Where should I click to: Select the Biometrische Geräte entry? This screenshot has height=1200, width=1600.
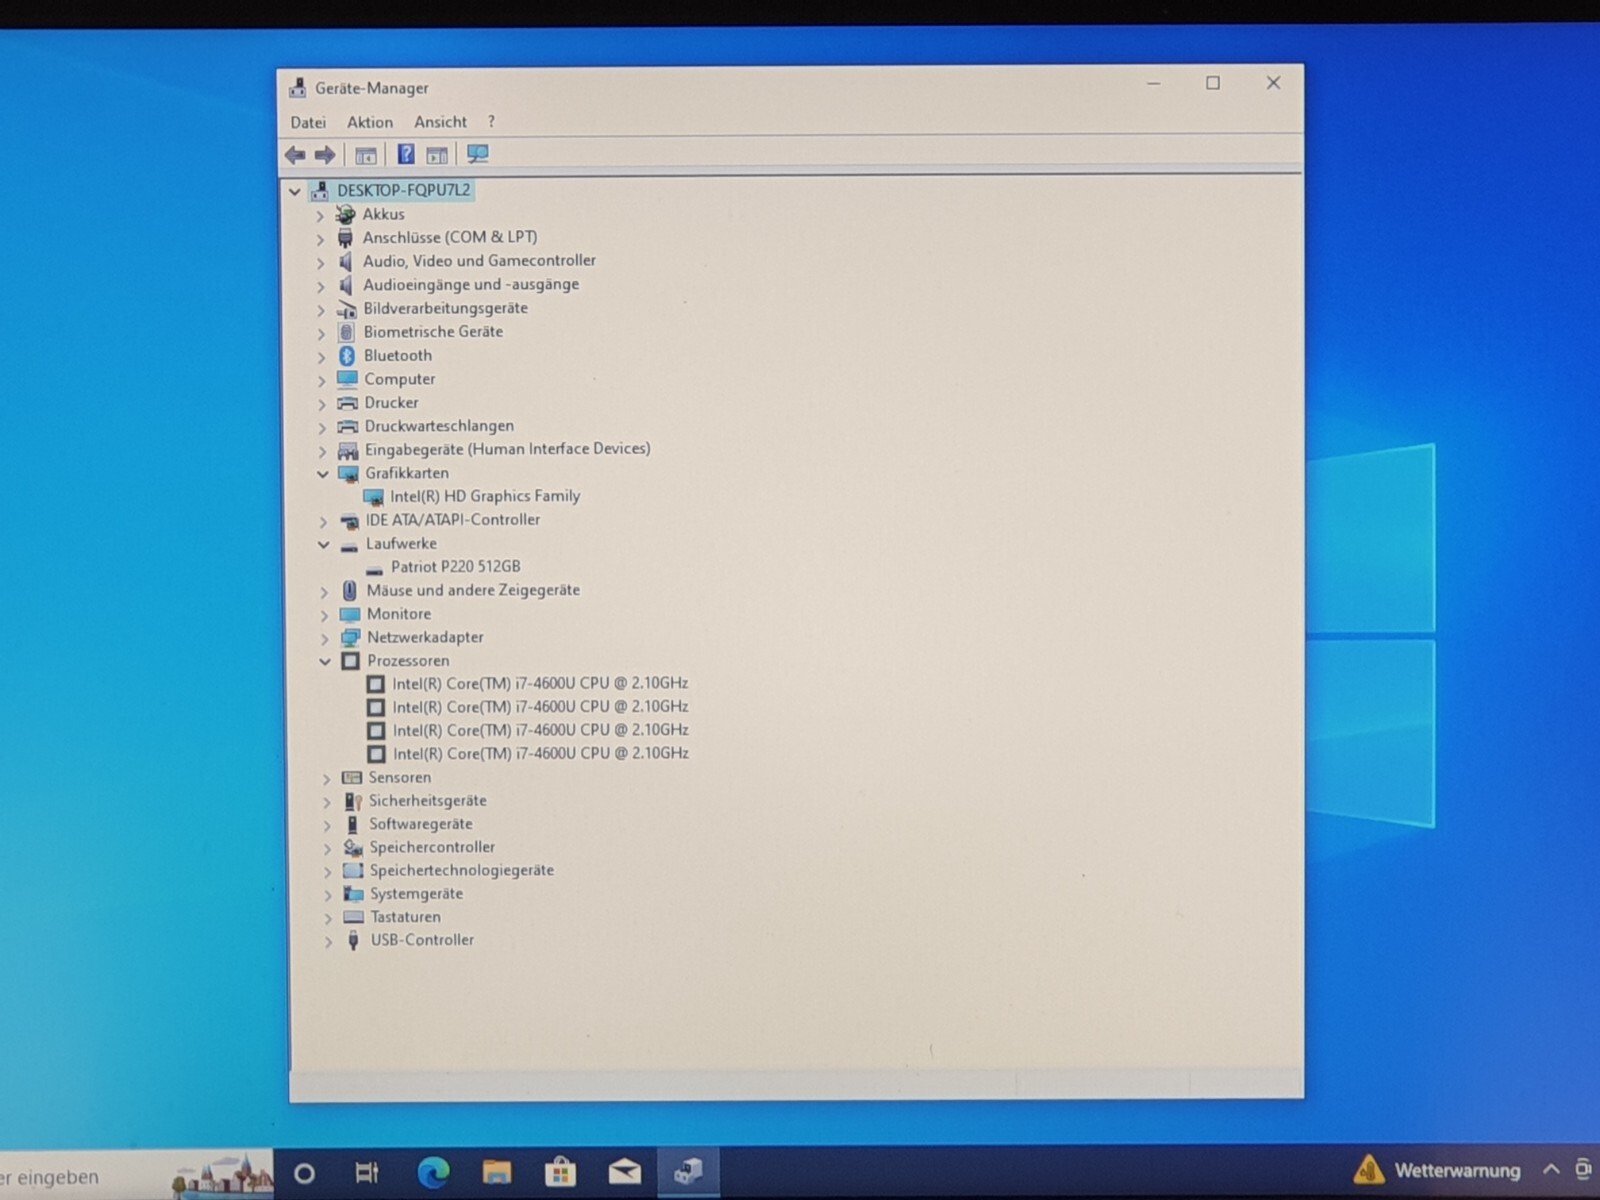[433, 332]
